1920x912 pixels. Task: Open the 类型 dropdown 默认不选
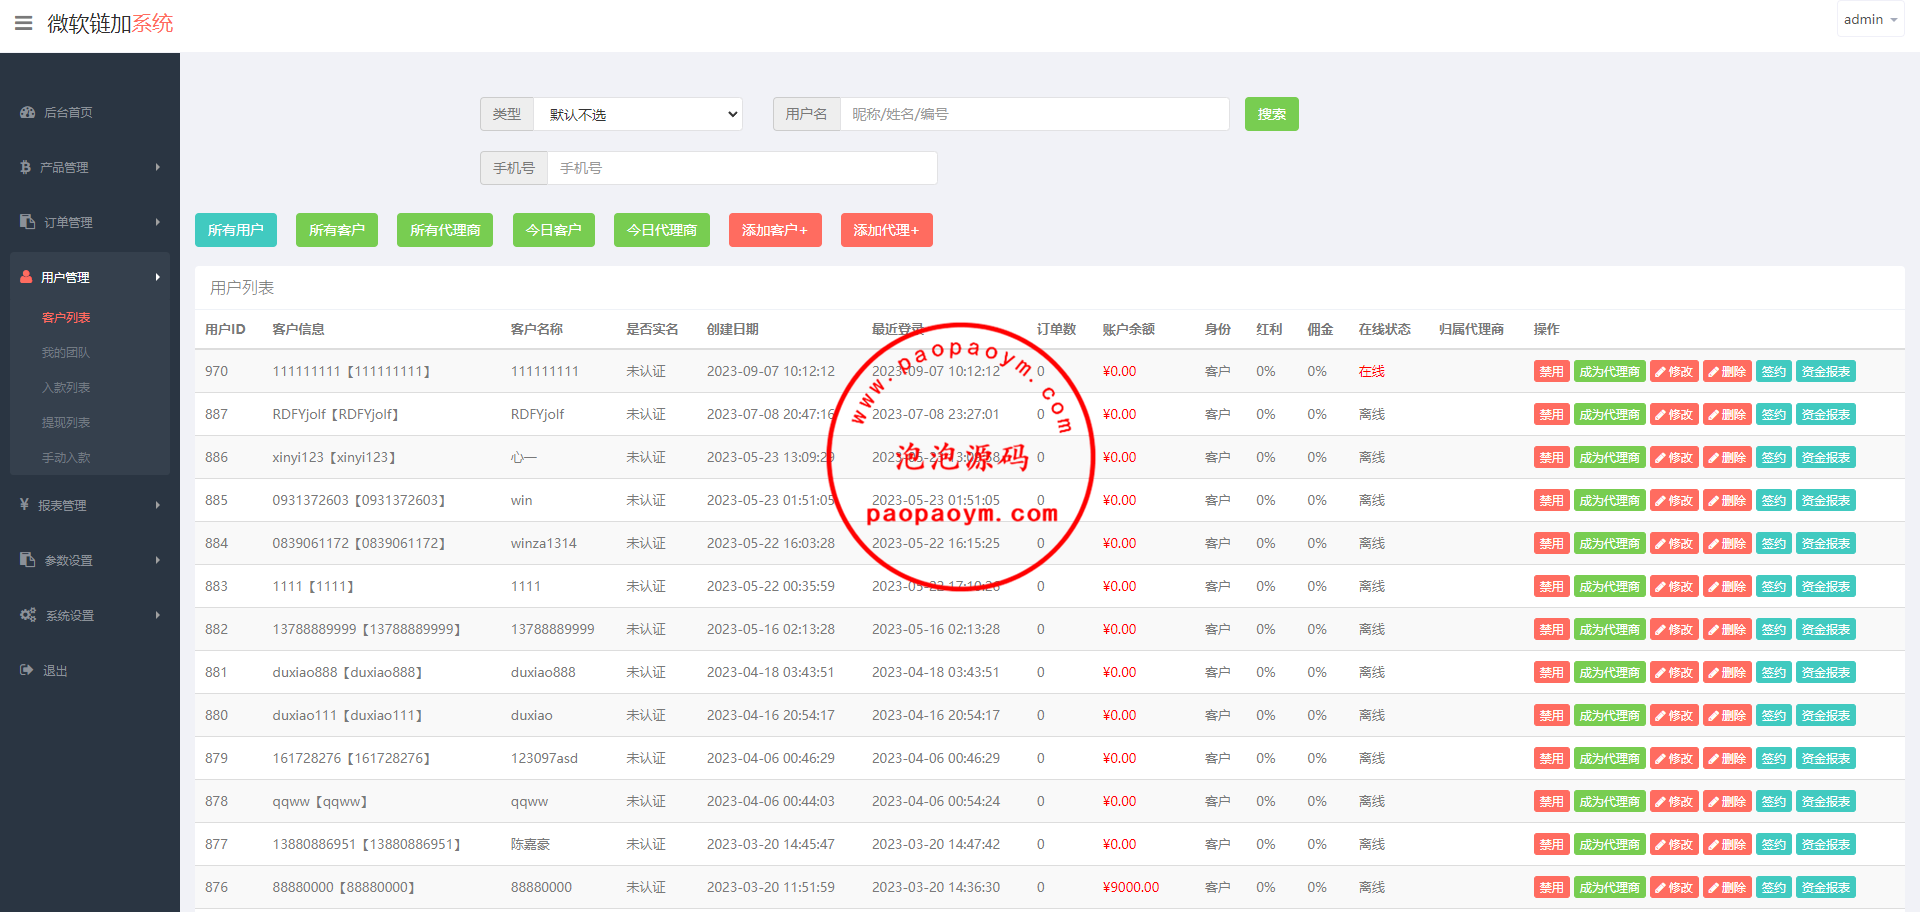[638, 114]
